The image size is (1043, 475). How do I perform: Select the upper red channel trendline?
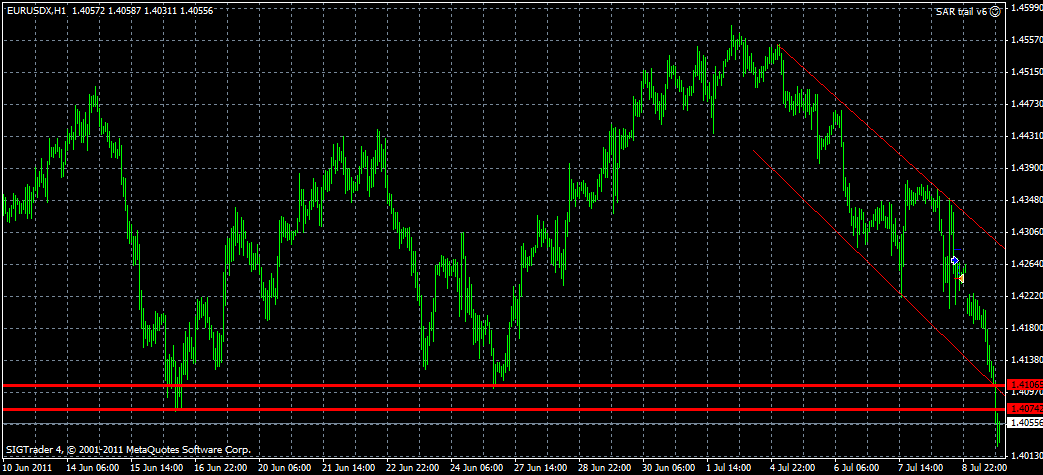[x=891, y=146]
